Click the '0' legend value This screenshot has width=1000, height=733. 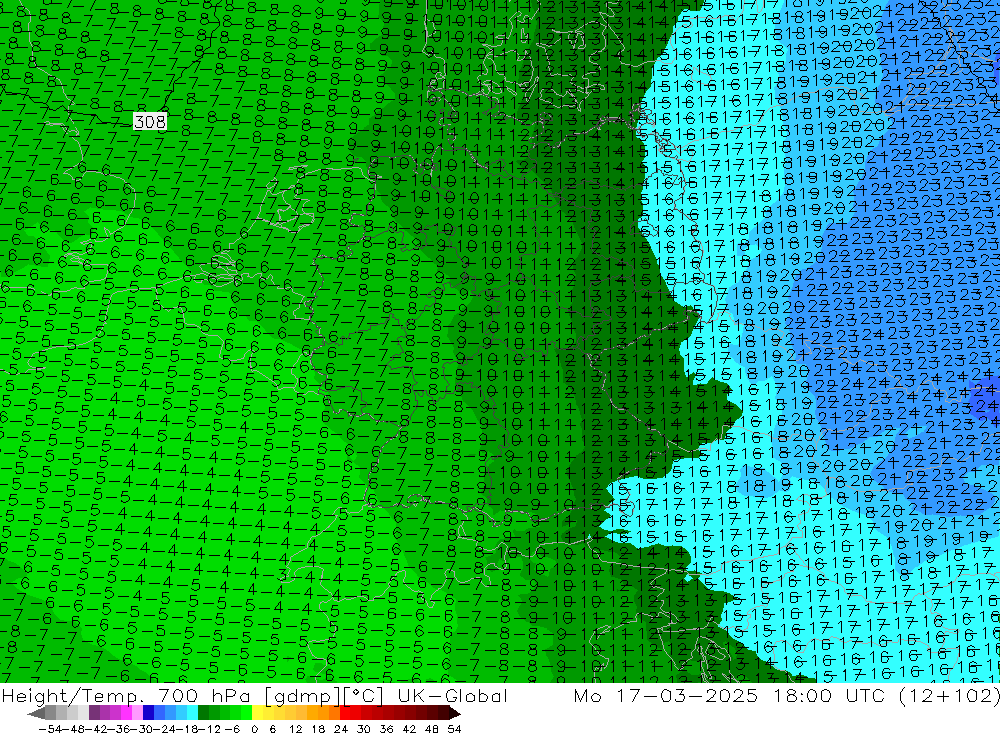tap(254, 728)
